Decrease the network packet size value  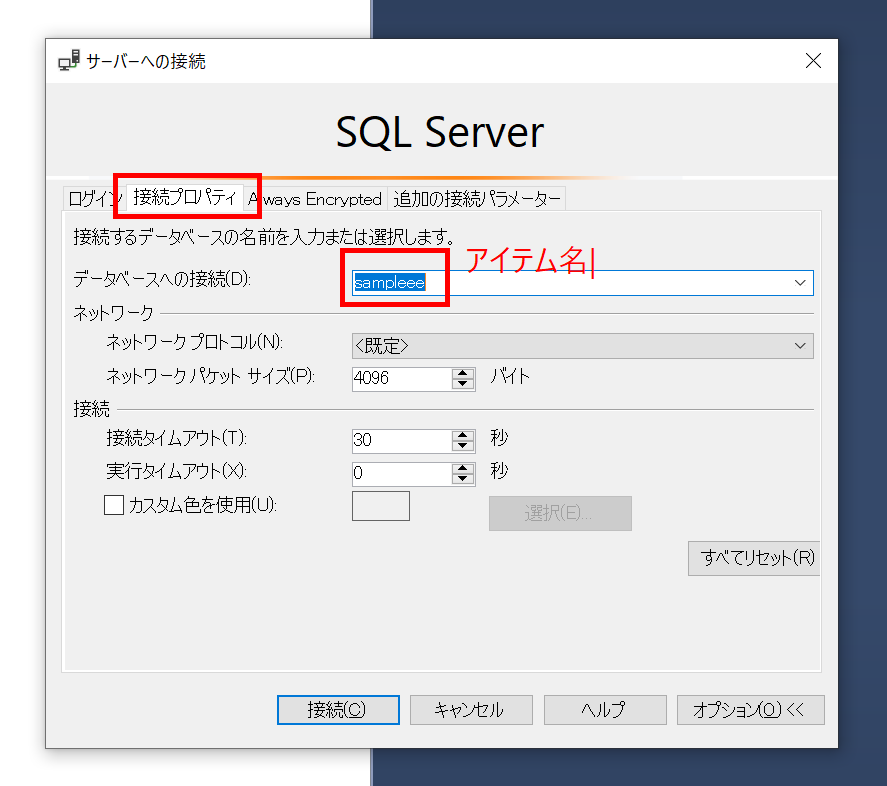pyautogui.click(x=463, y=384)
